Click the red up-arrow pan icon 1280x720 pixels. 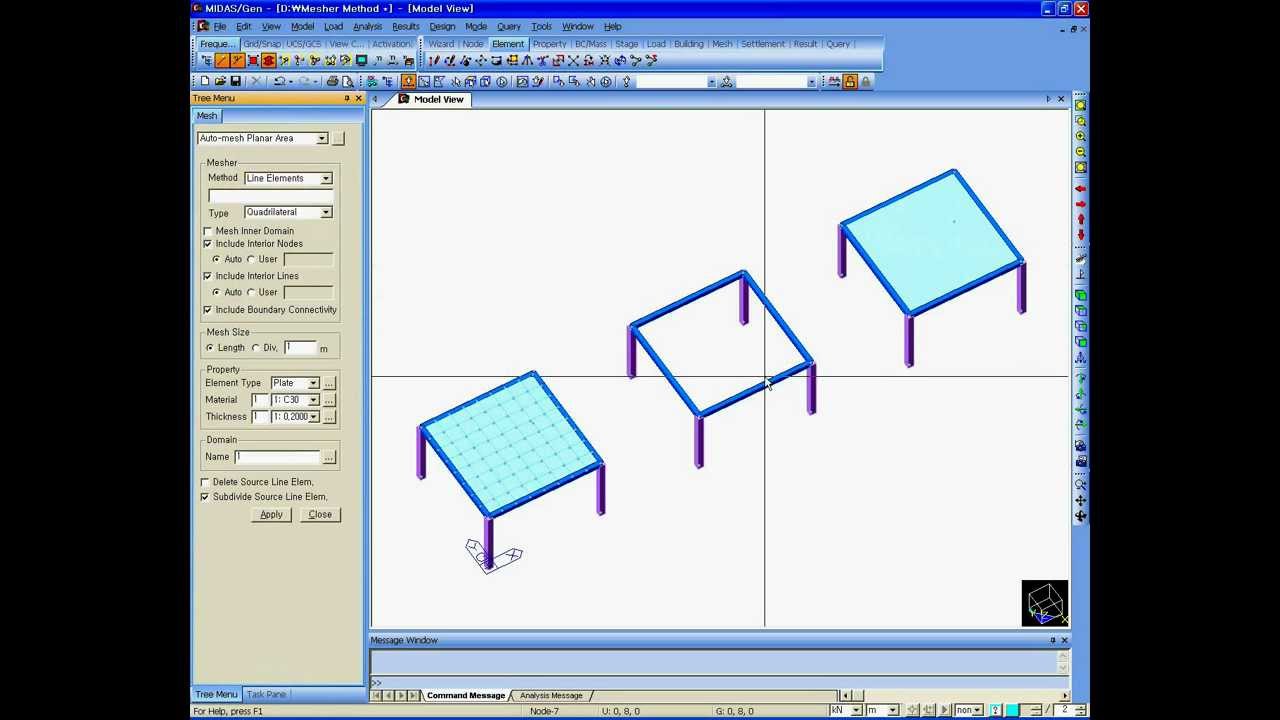[x=1080, y=219]
